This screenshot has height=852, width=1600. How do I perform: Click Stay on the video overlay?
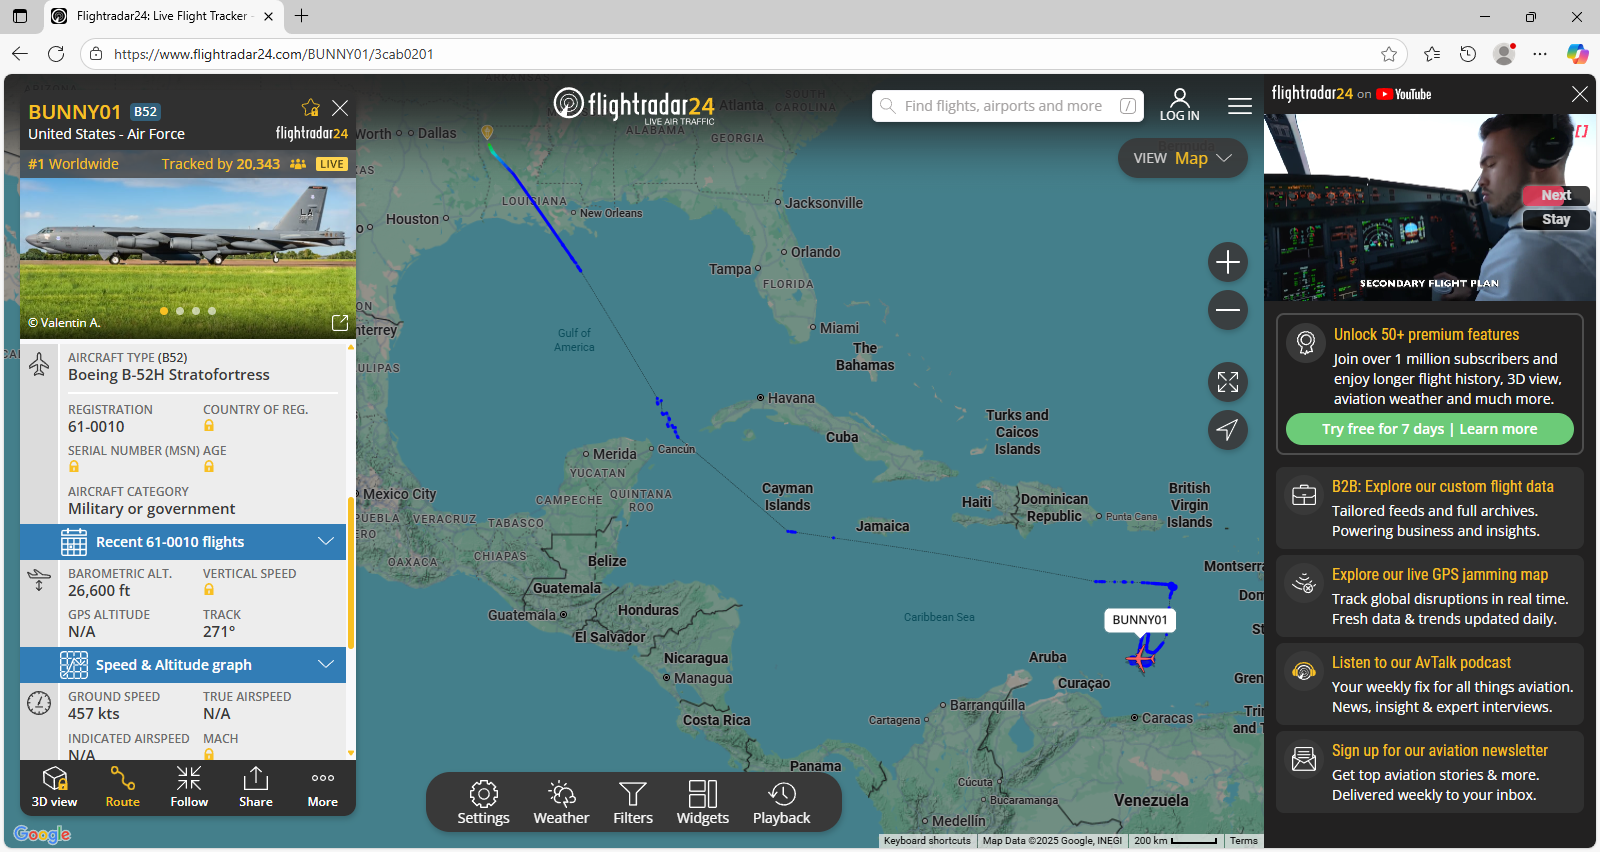(x=1556, y=219)
